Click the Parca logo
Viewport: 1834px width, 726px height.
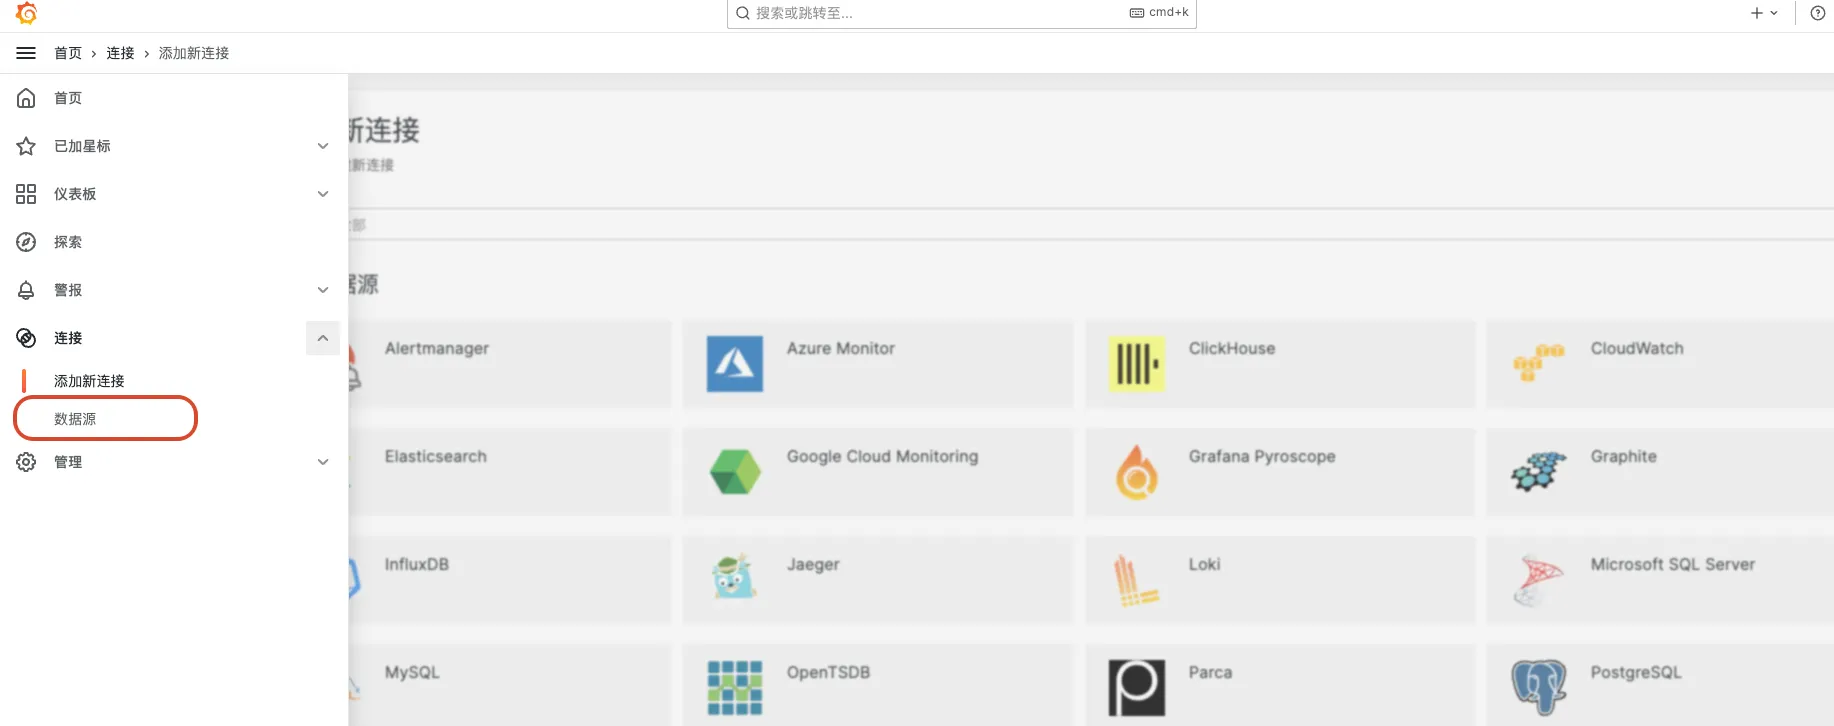[1137, 688]
